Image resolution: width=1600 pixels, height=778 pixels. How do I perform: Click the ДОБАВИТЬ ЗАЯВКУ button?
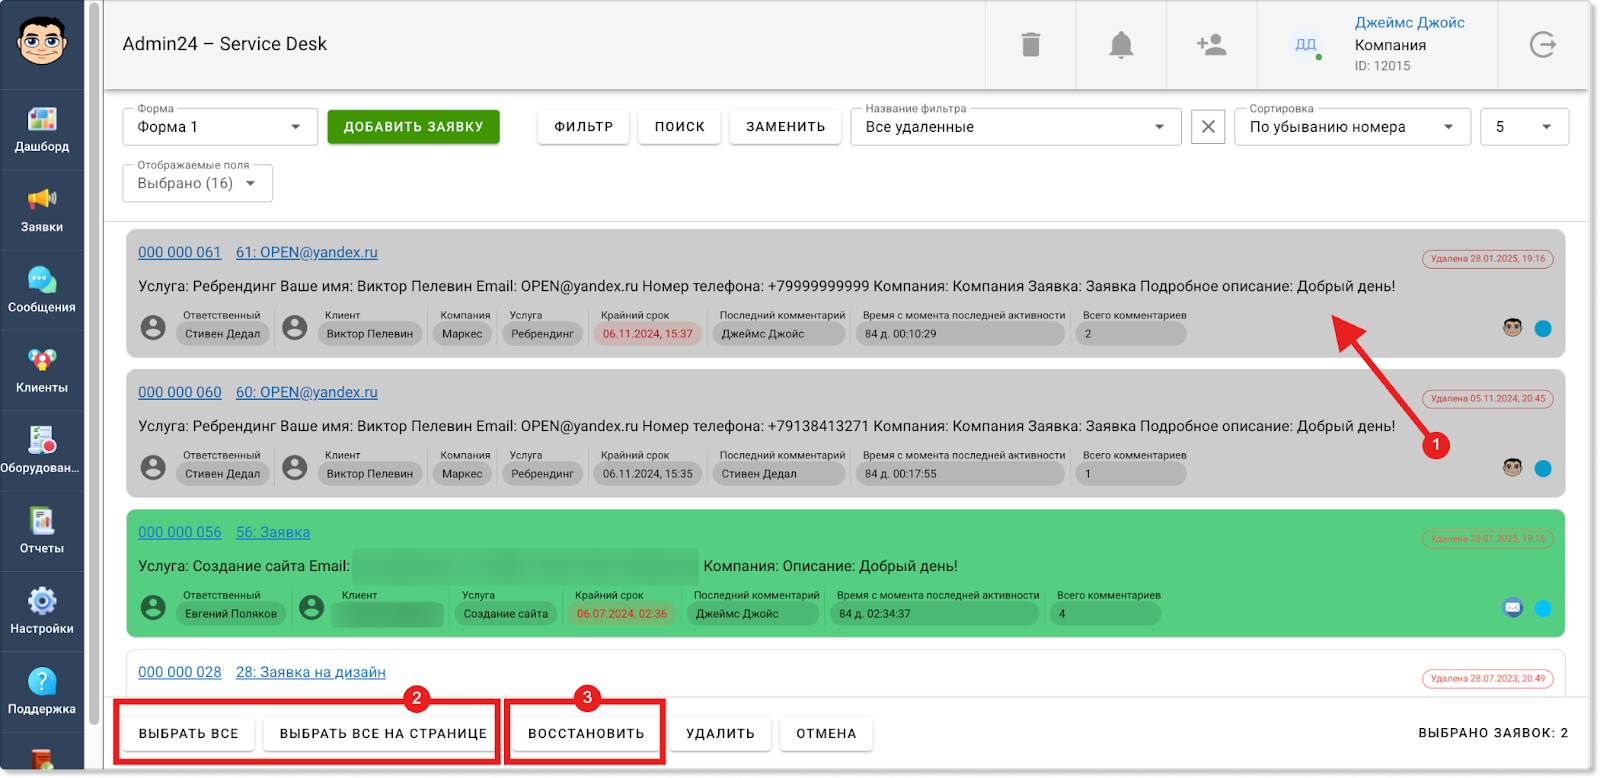413,127
